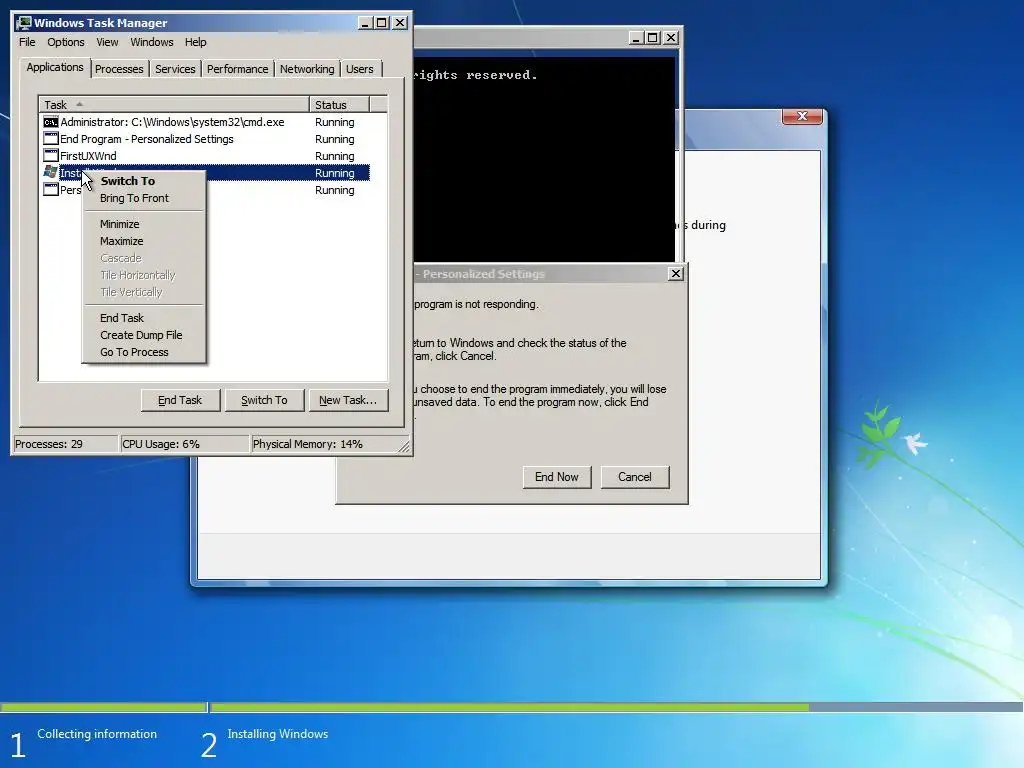1024x768 pixels.
Task: Close the command prompt window
Action: pyautogui.click(x=671, y=38)
